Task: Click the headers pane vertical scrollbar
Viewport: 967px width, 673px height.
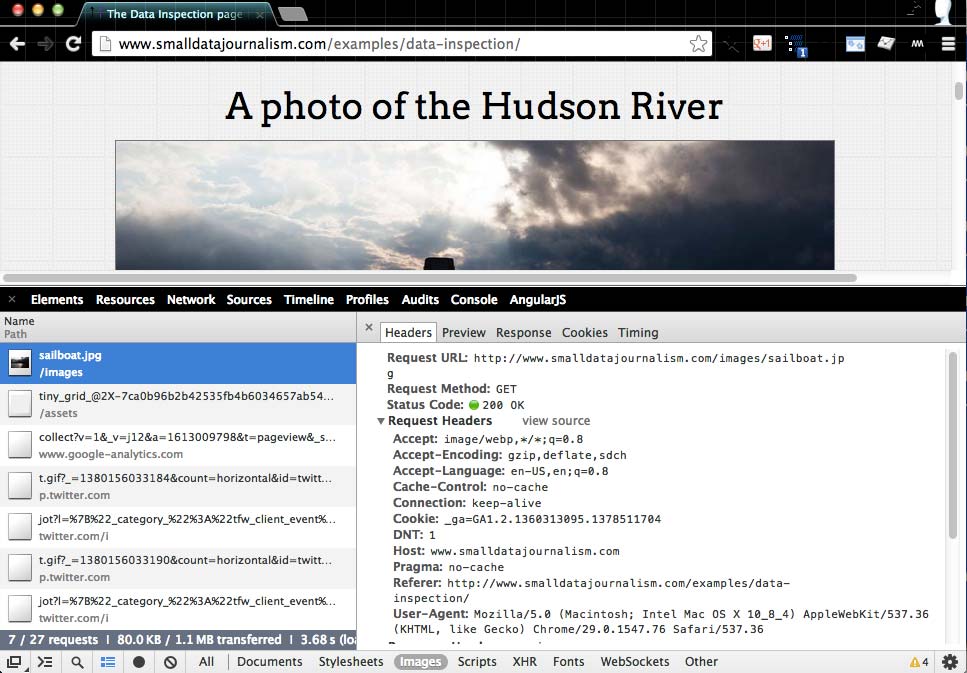Action: tap(953, 444)
